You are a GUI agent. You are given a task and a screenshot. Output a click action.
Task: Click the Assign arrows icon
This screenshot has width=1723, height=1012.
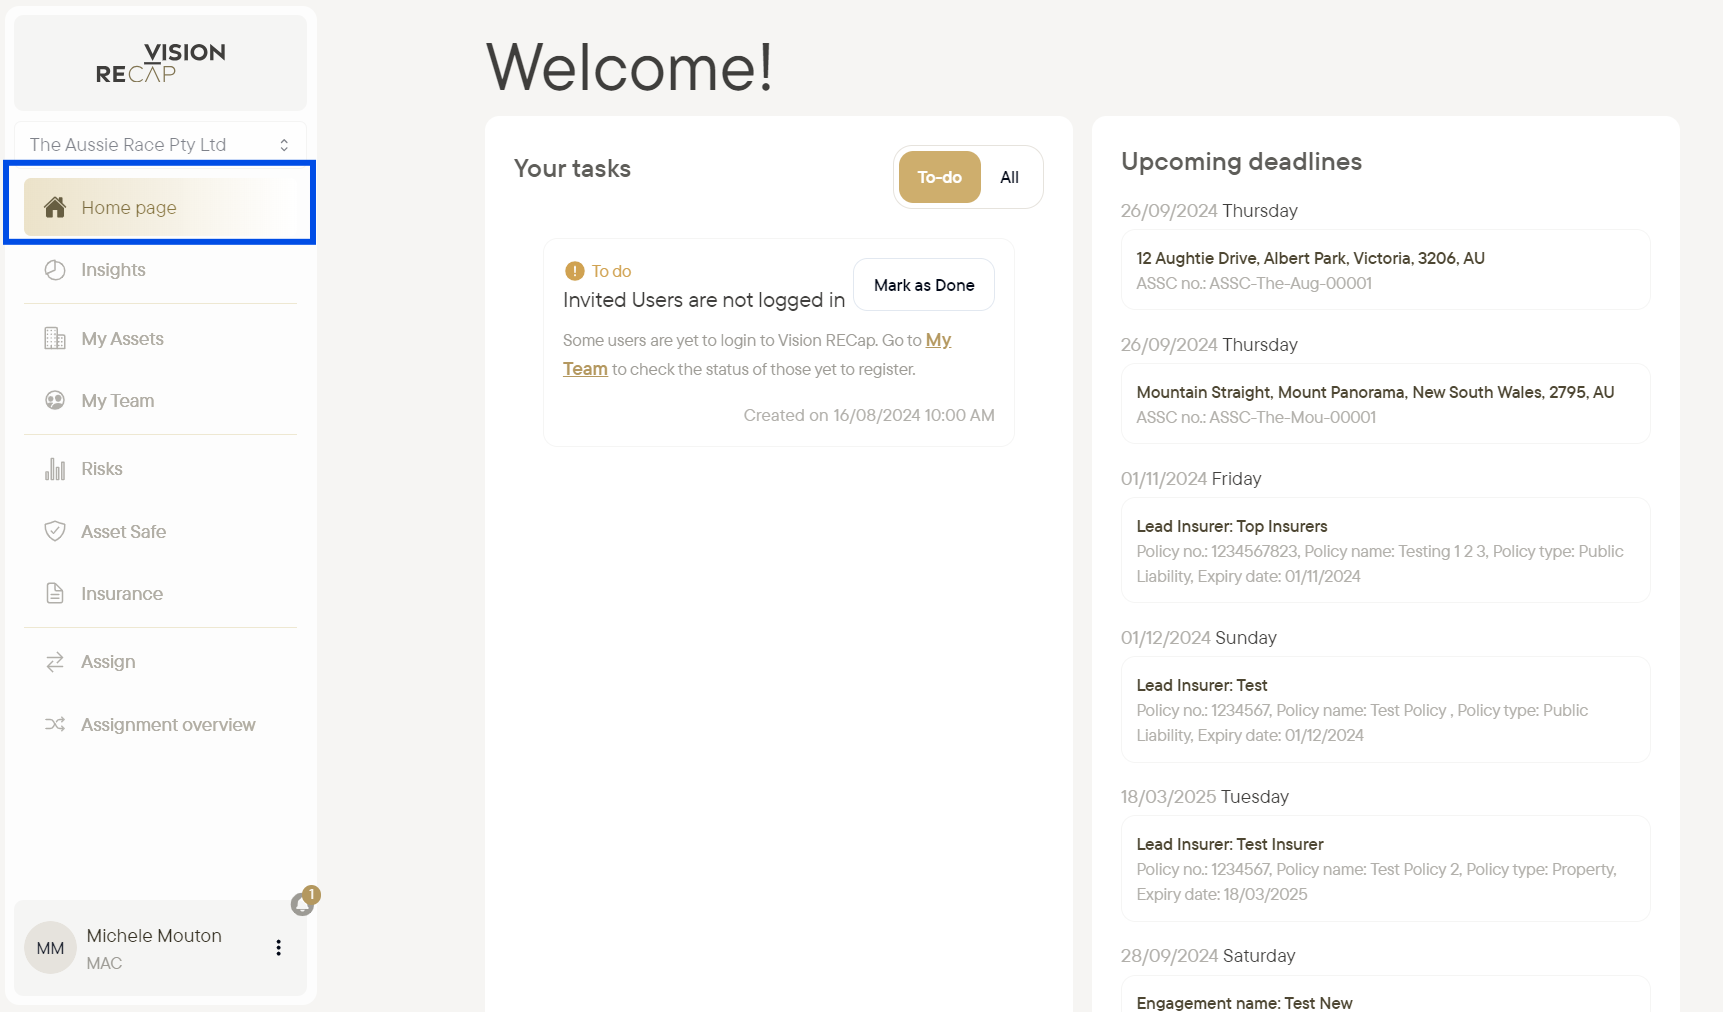(x=55, y=662)
